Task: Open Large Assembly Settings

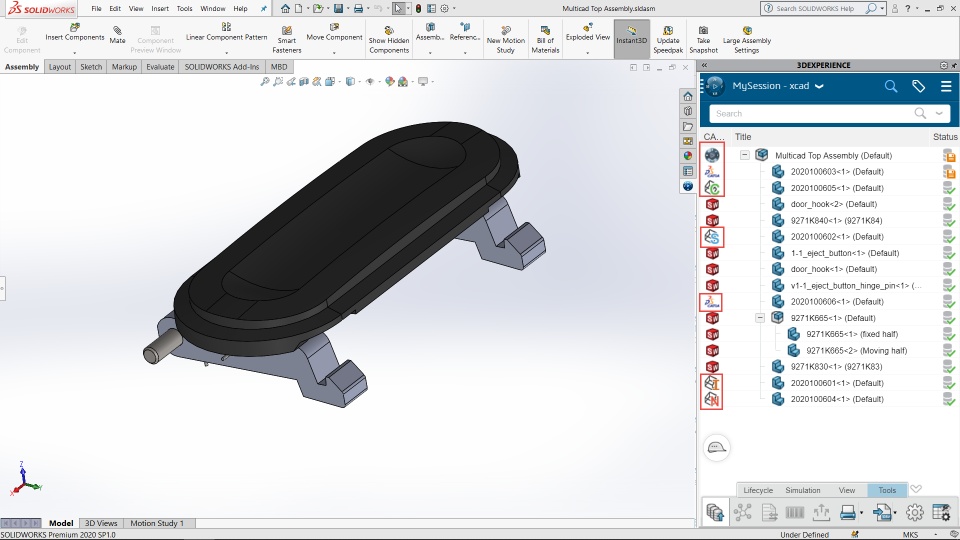Action: pos(747,40)
